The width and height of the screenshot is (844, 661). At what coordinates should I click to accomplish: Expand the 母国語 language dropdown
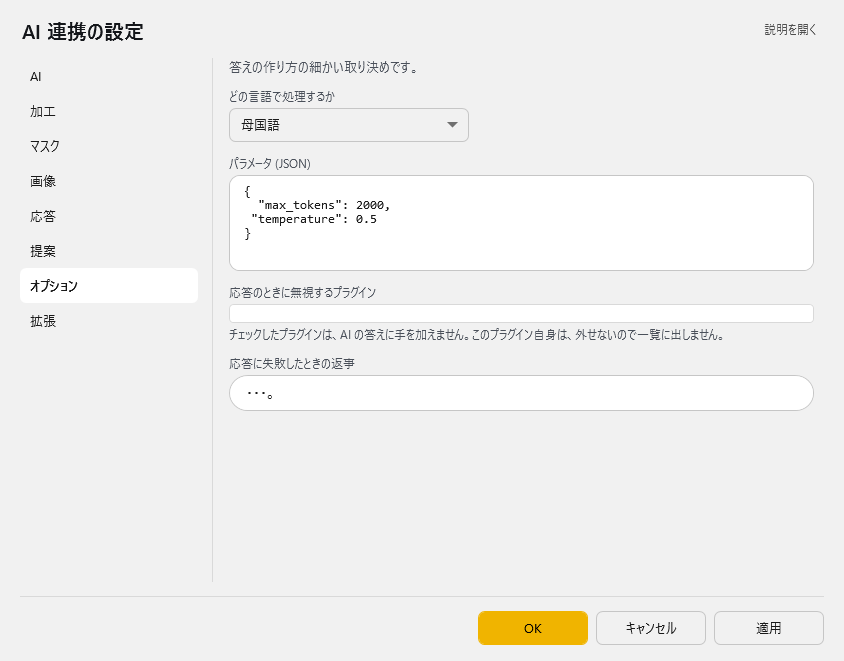pos(349,125)
